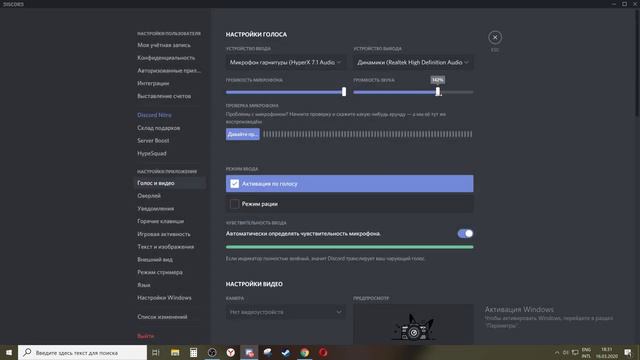Open the Authorized Apps (Авторизованные) section

pyautogui.click(x=169, y=71)
